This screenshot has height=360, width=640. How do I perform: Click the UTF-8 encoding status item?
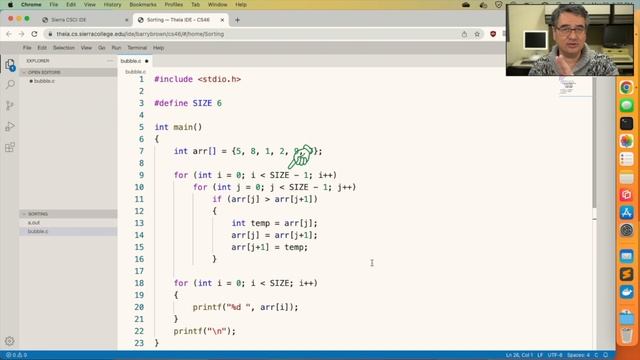[555, 355]
